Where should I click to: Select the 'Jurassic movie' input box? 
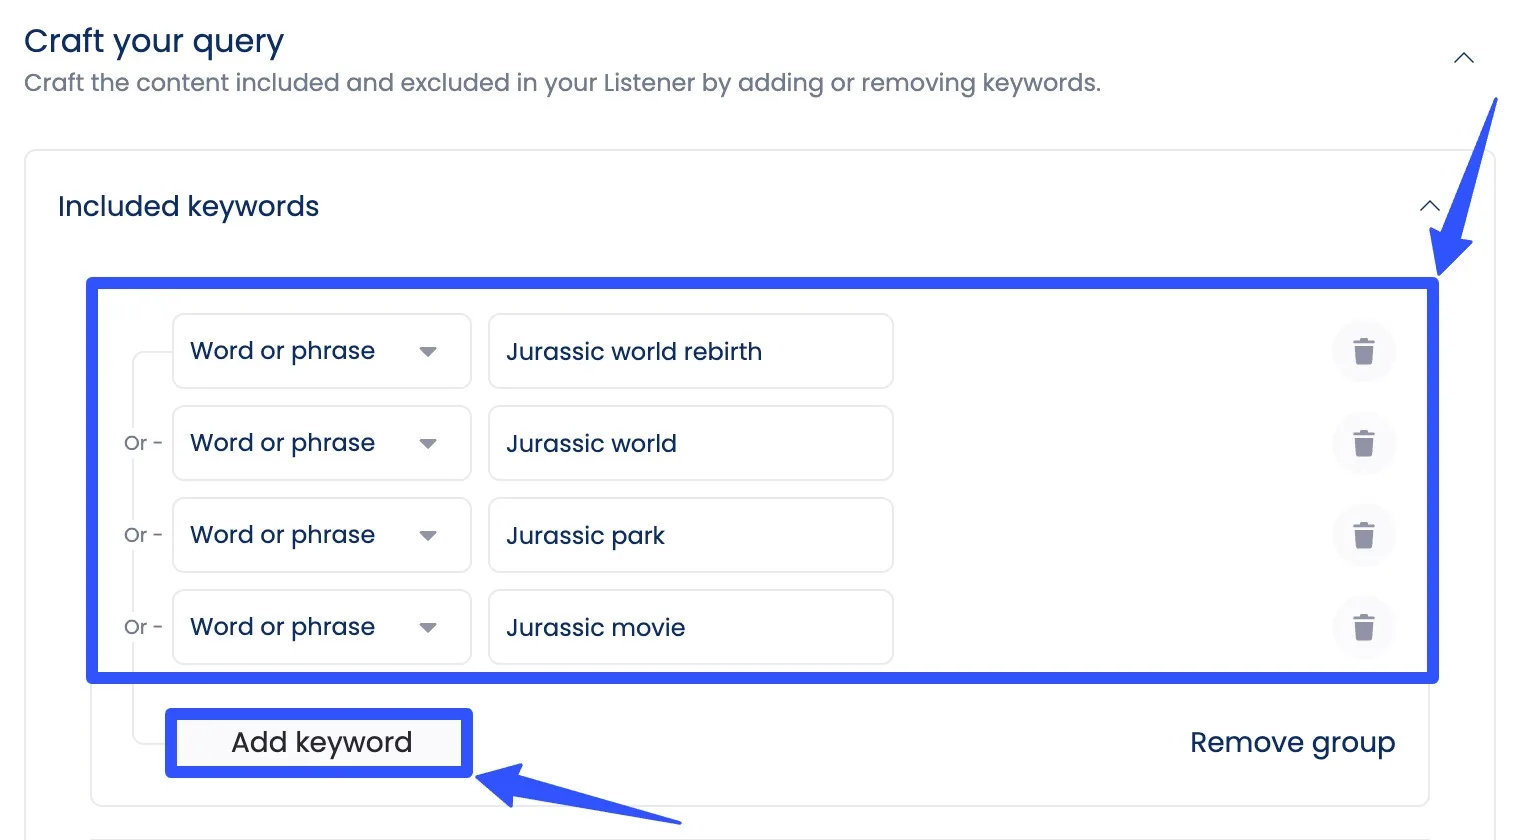(690, 627)
